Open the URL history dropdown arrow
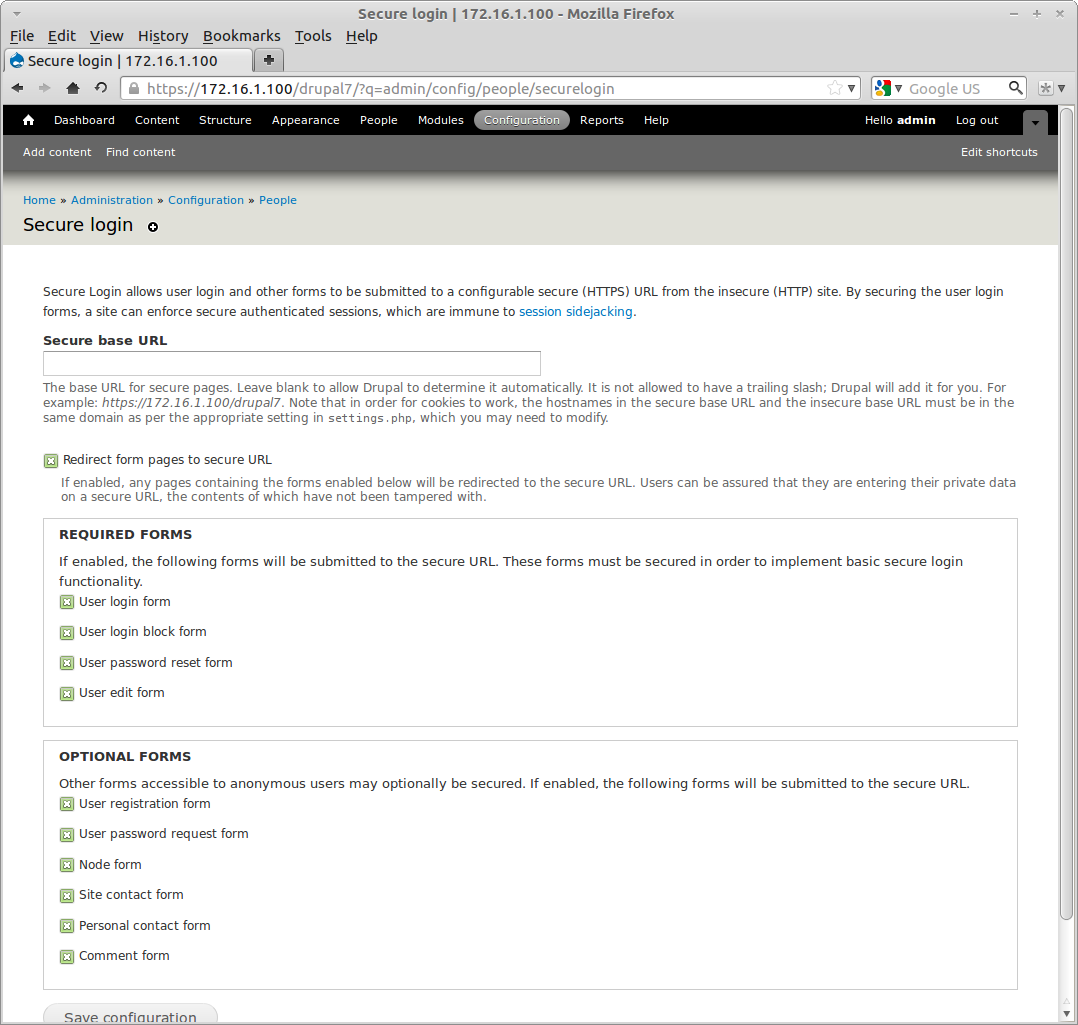 pos(851,88)
